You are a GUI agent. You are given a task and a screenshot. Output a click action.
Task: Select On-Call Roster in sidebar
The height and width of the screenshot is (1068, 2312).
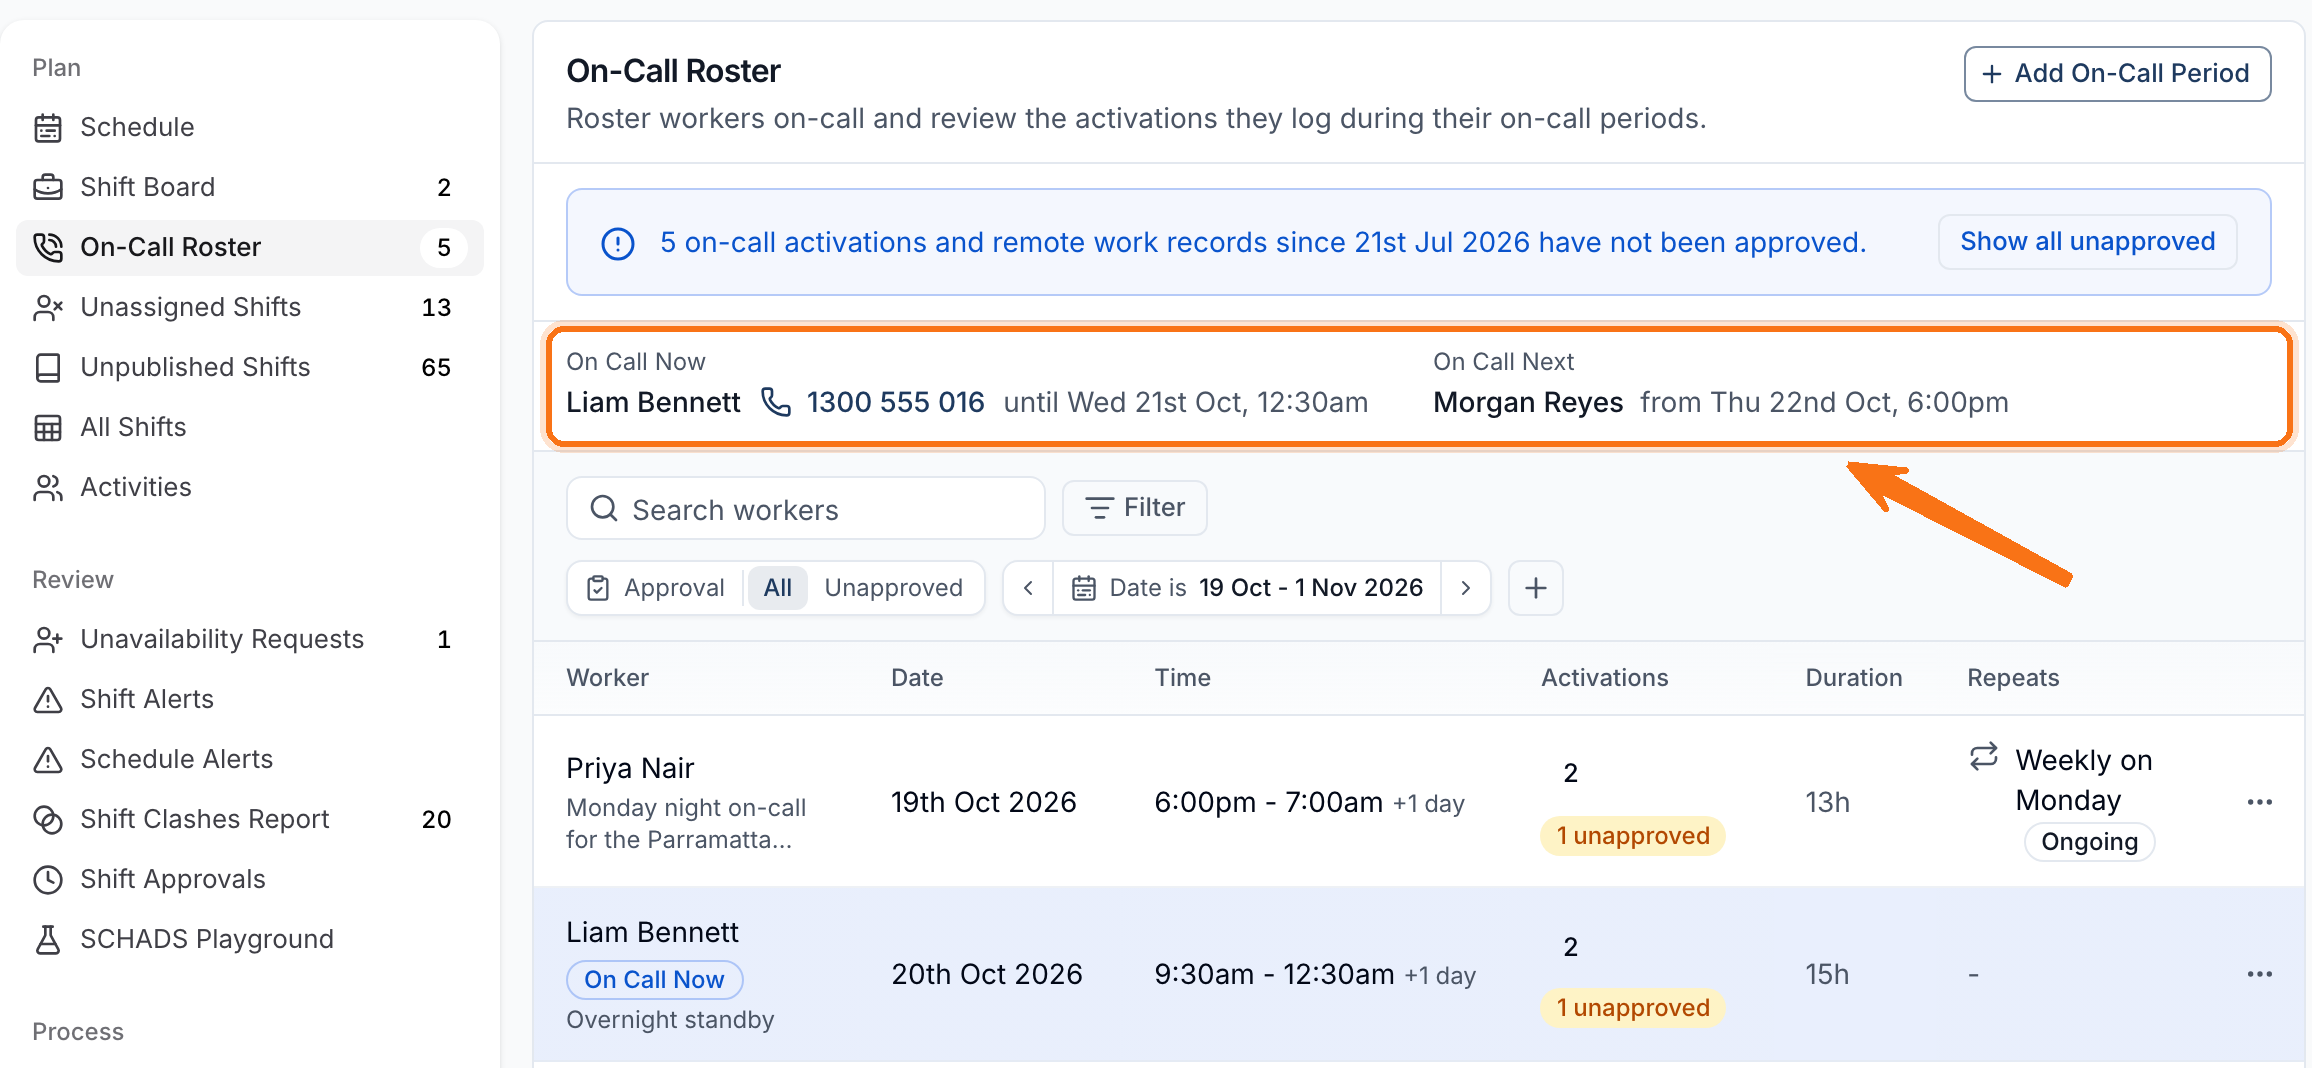250,247
